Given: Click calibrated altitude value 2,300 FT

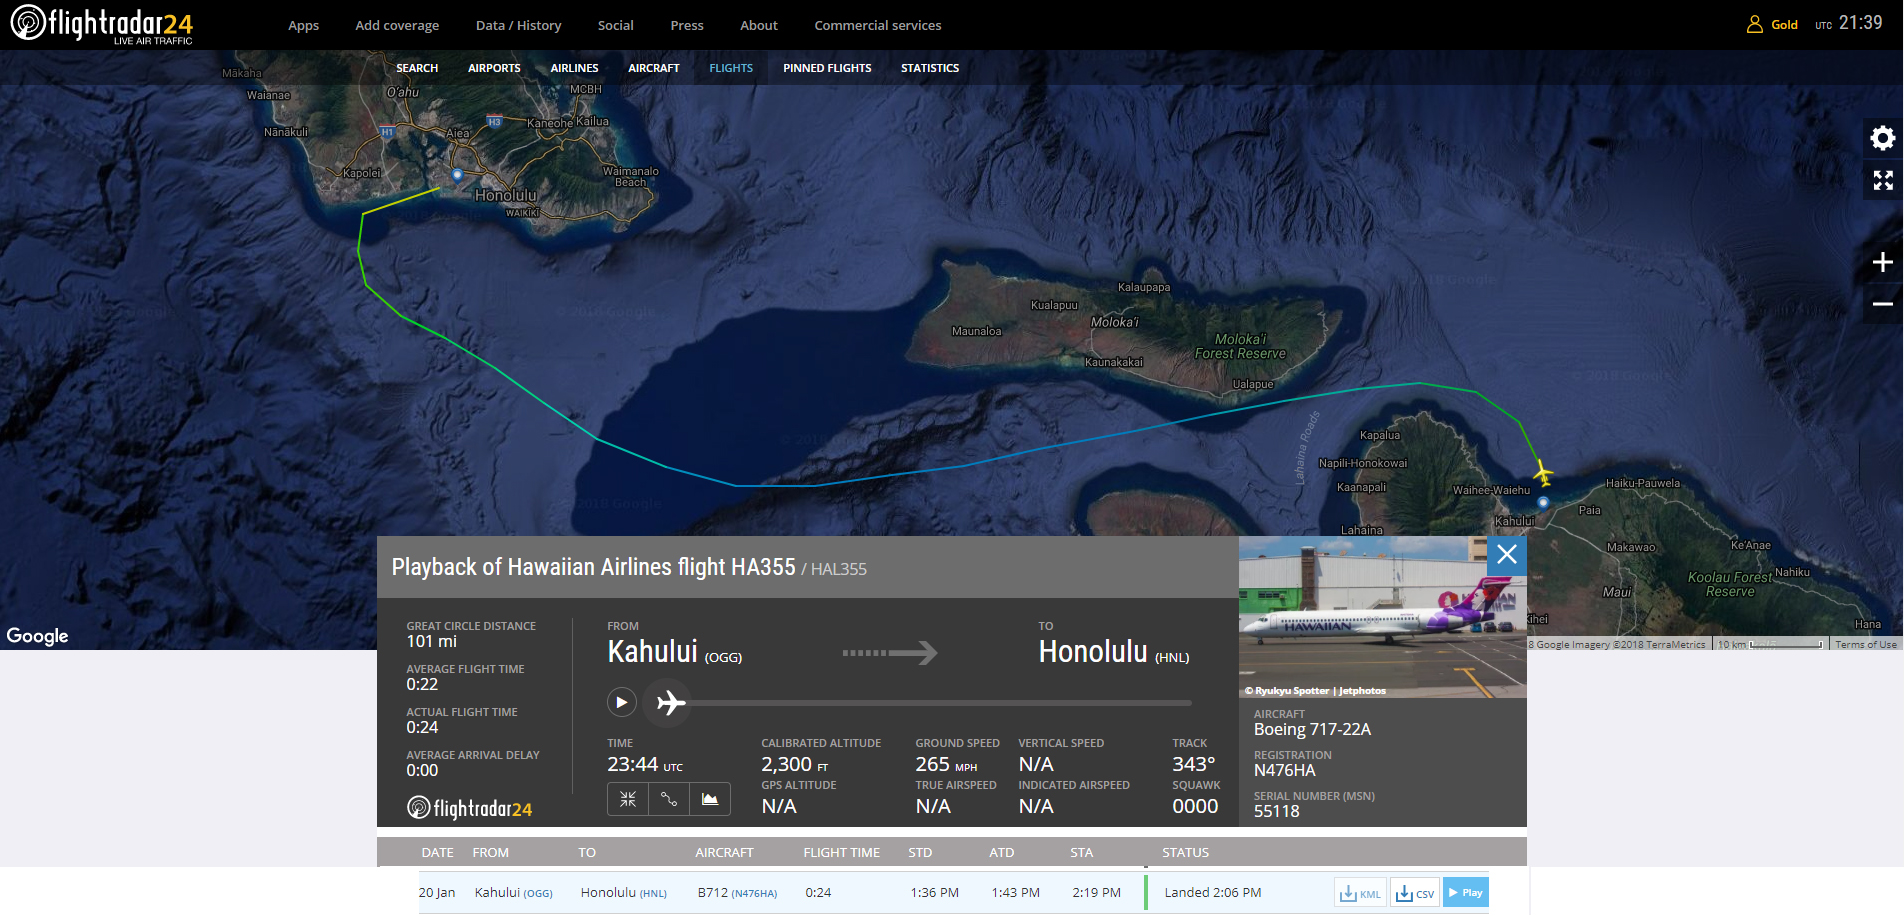Looking at the screenshot, I should (x=795, y=765).
